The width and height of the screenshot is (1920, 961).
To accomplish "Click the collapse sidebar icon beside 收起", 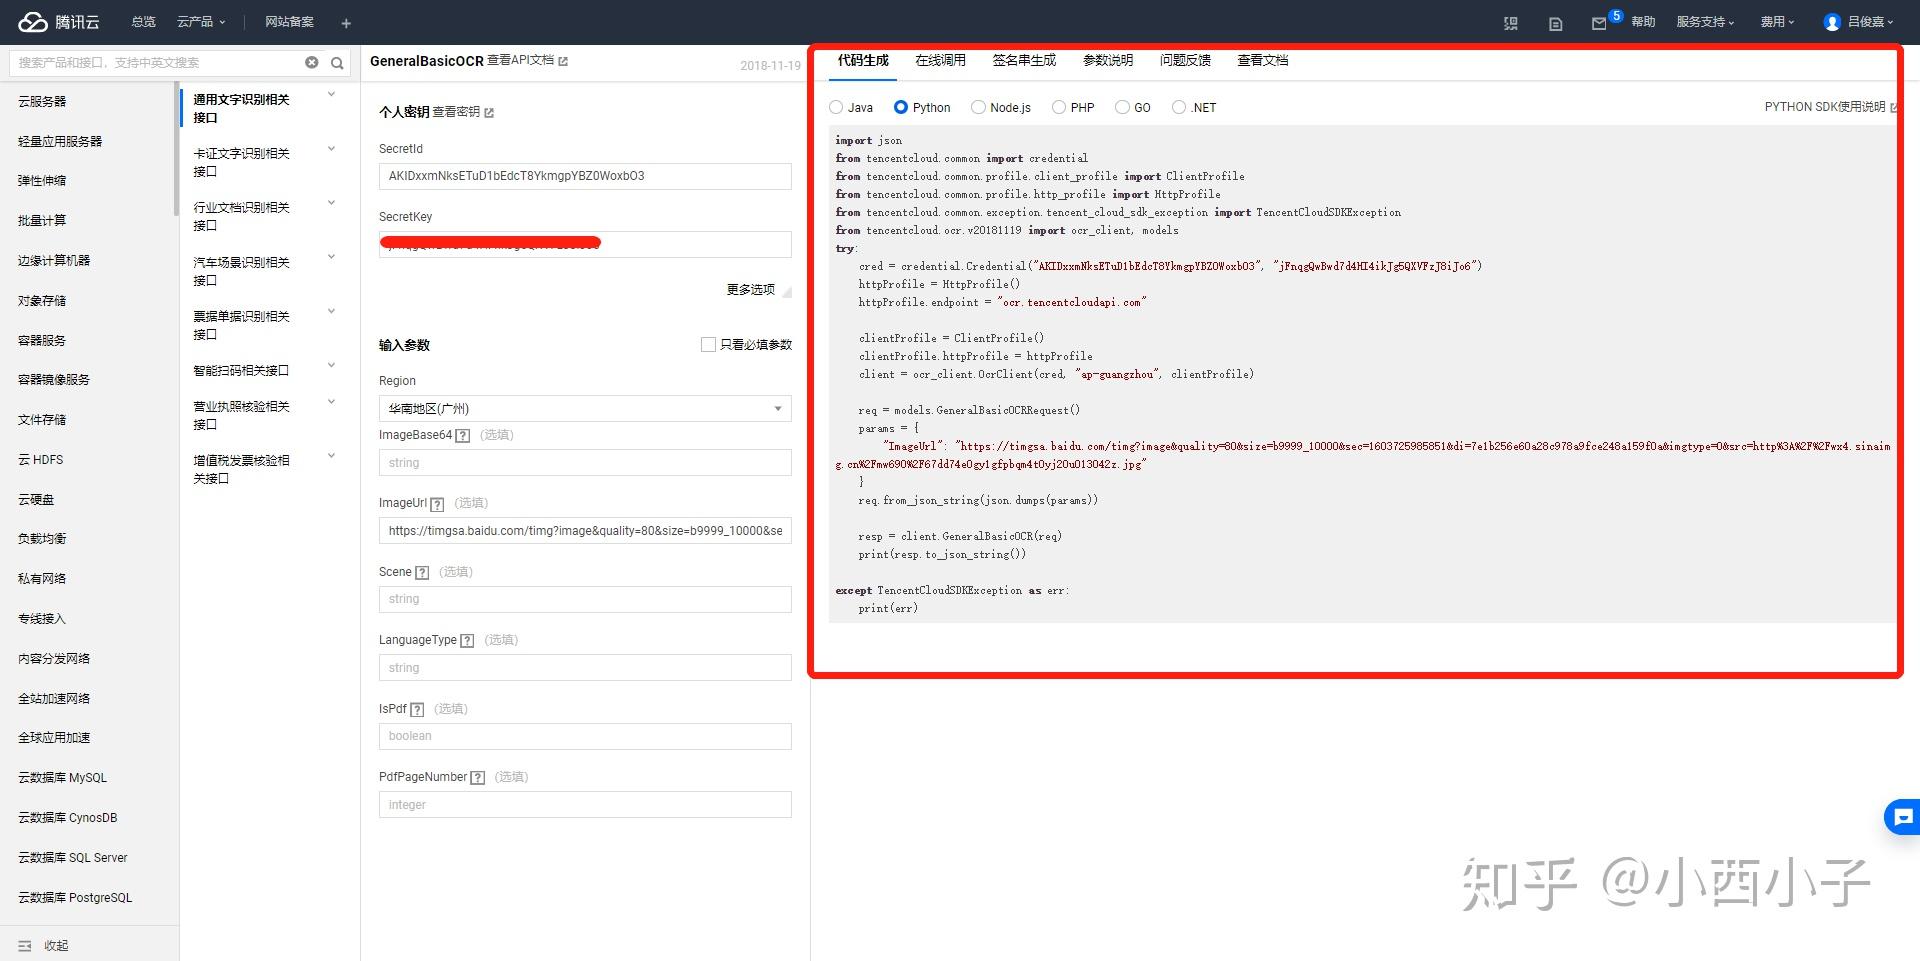I will 25,945.
